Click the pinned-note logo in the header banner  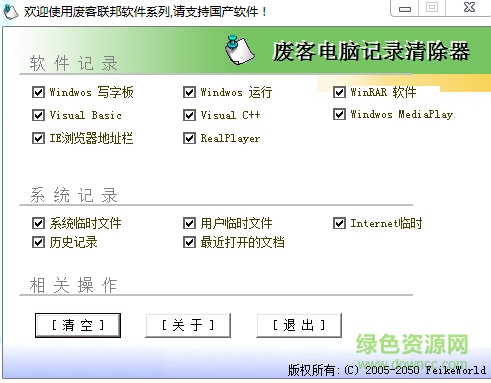pyautogui.click(x=239, y=50)
